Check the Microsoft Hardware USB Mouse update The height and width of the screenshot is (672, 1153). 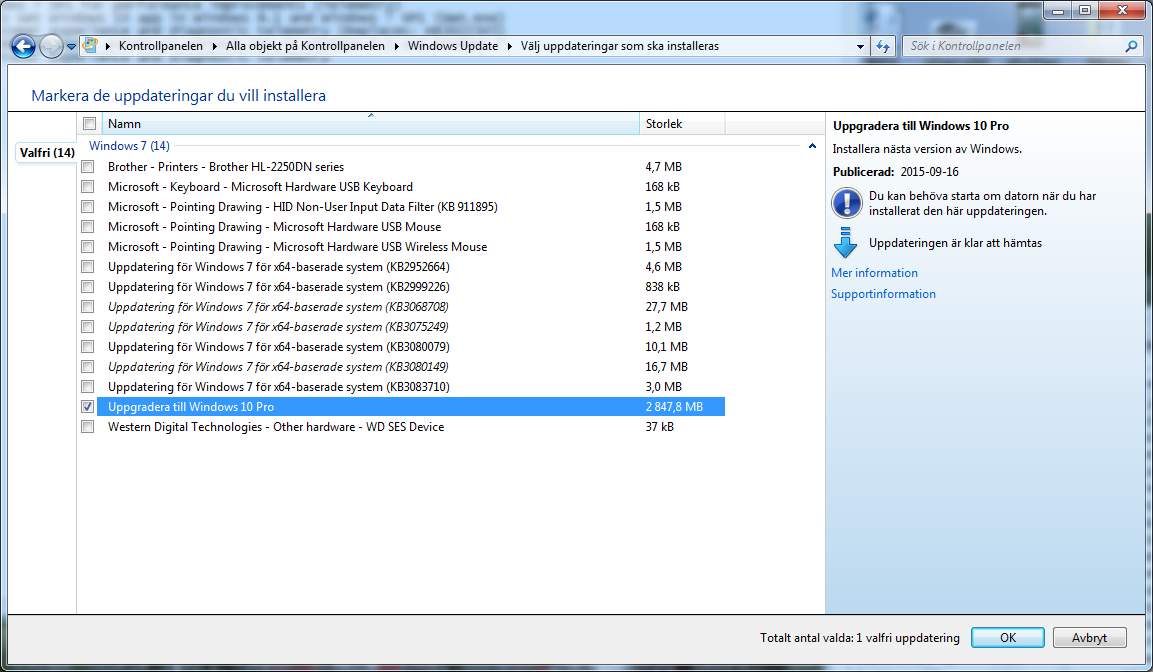pyautogui.click(x=88, y=227)
